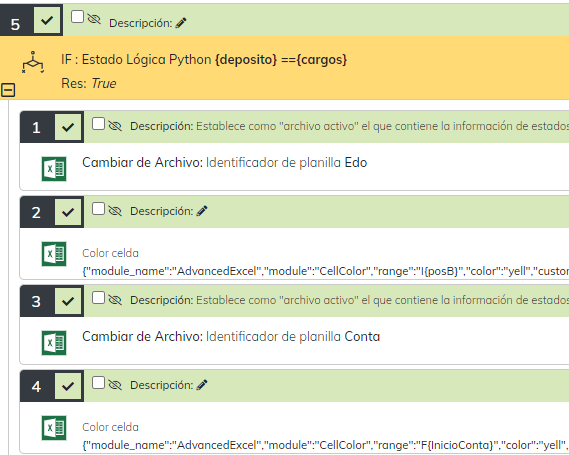Screen dimensions: 569x455
Task: Select the Cambiar de Archivo Conta command row
Action: [294, 340]
